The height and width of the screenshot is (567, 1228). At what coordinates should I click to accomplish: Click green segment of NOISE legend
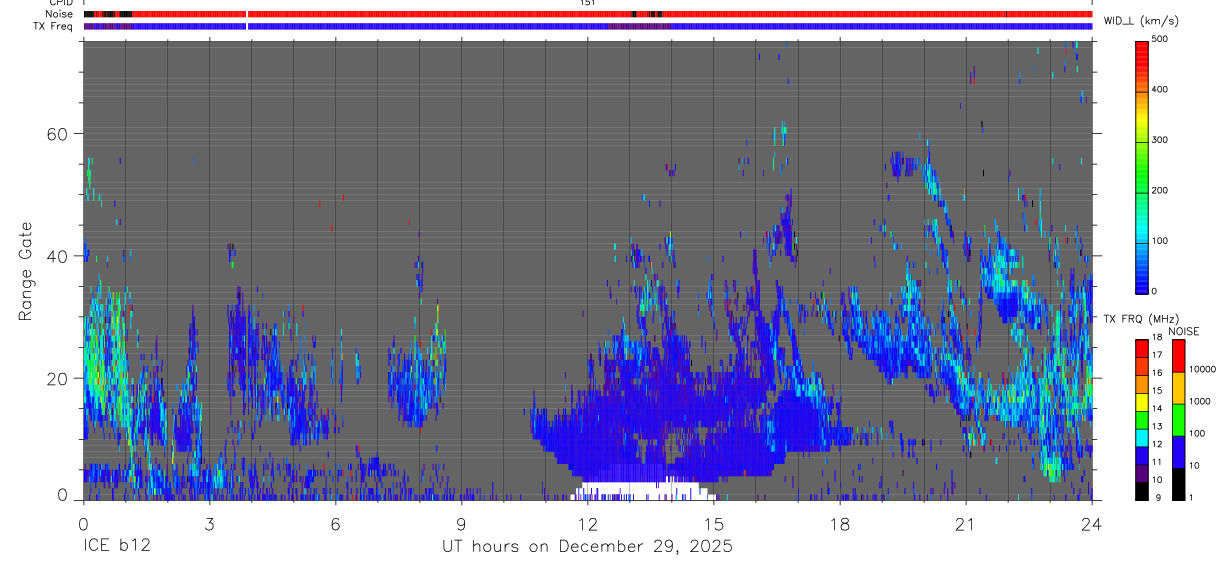pos(1177,420)
